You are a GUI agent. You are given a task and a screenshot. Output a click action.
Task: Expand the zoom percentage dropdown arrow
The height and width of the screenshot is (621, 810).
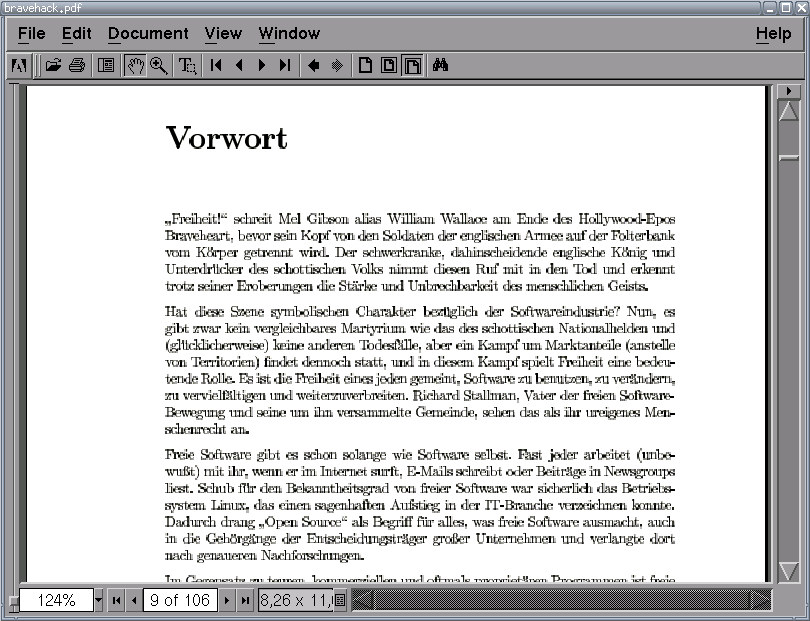tap(99, 600)
